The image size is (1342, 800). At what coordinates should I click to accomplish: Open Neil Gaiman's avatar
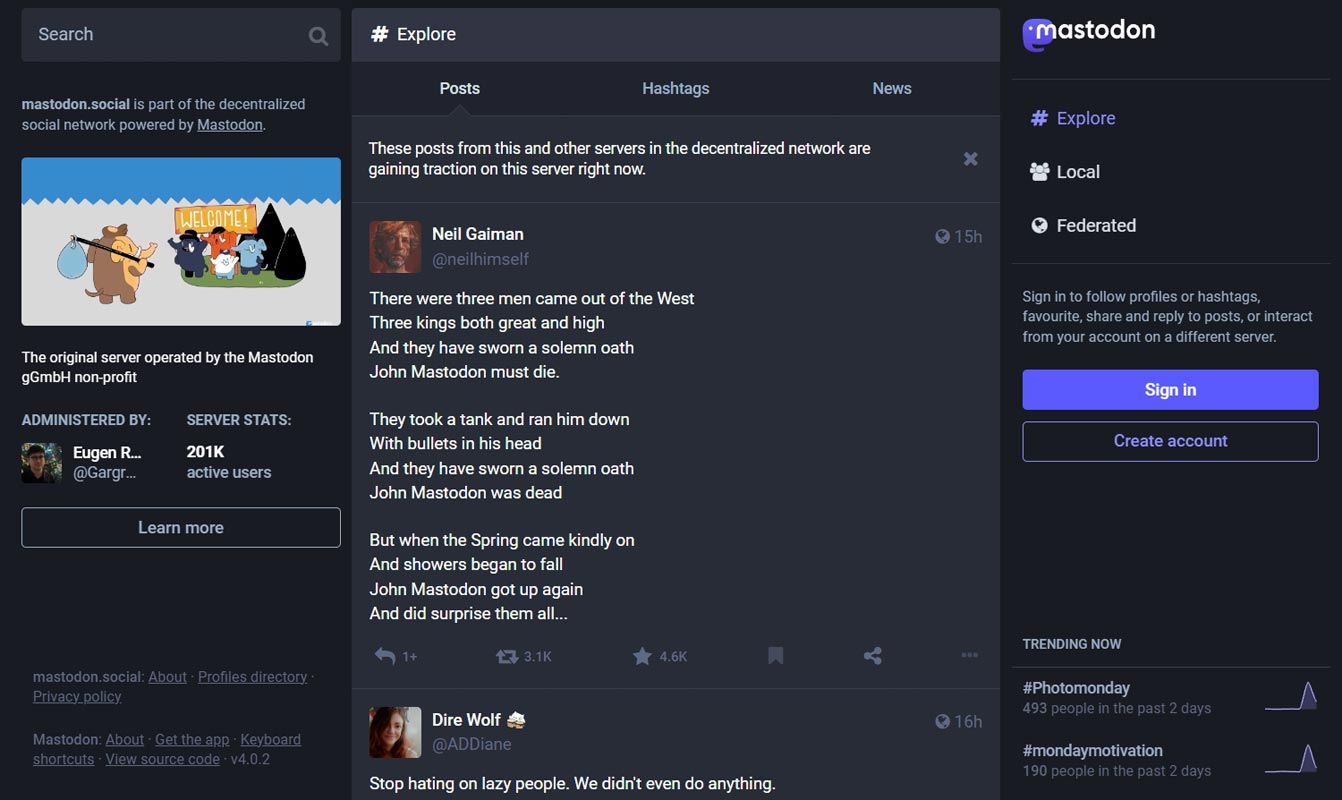click(x=395, y=247)
